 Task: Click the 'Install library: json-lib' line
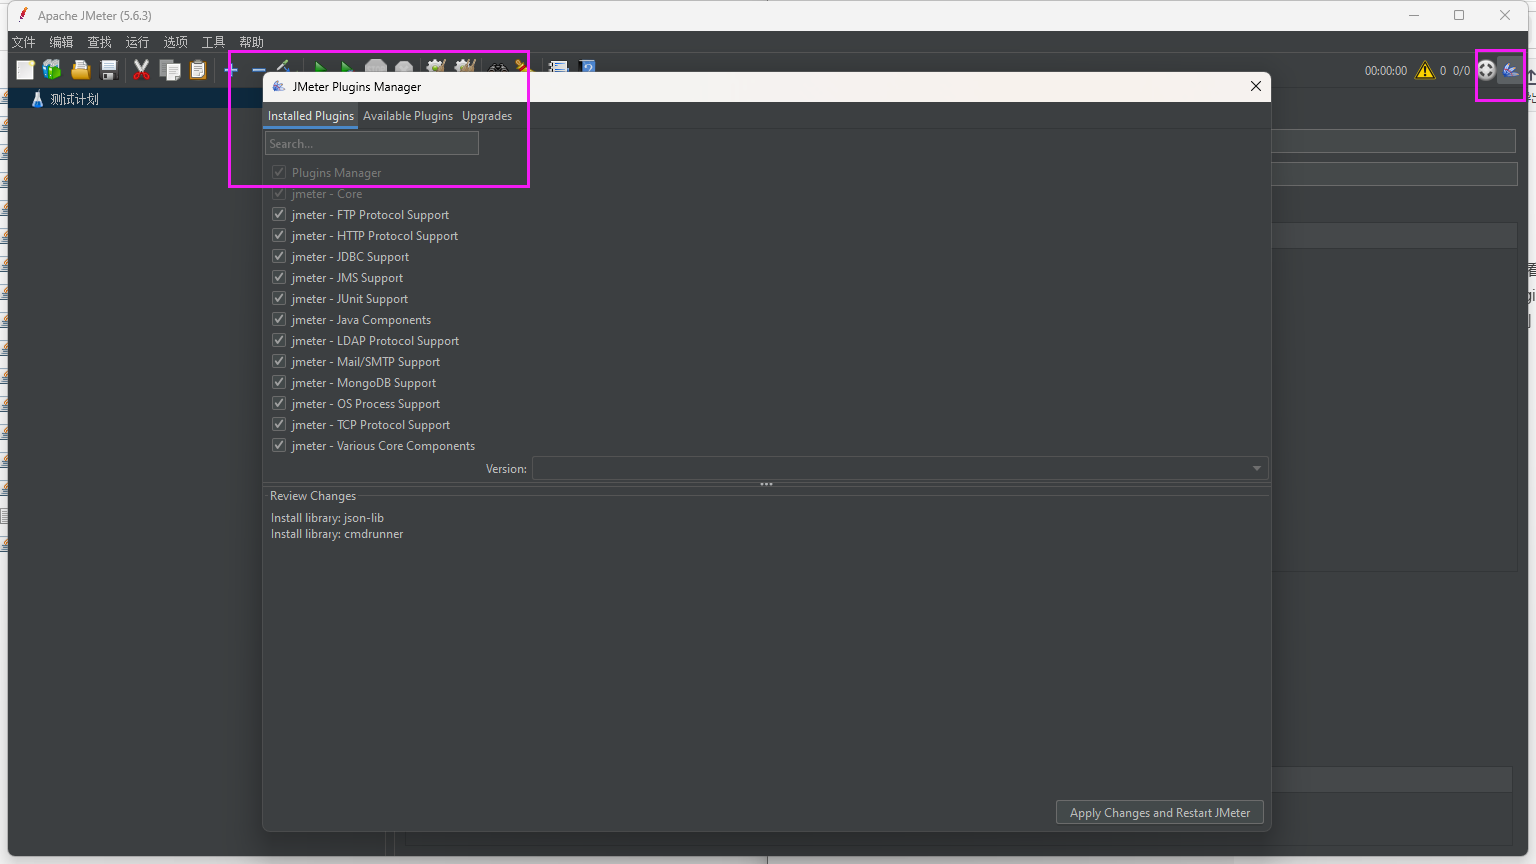(x=327, y=518)
